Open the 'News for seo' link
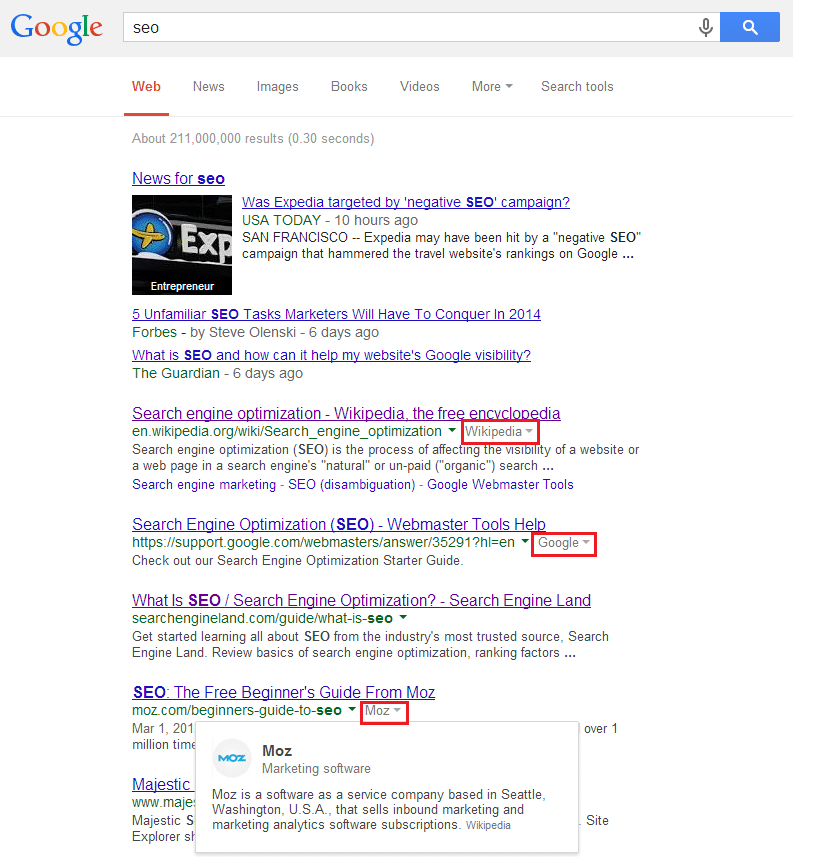 point(178,178)
